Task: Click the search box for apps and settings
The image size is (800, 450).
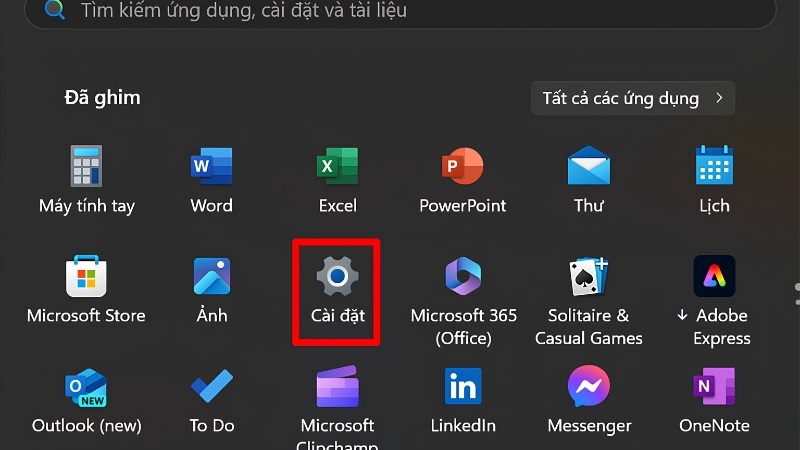Action: click(401, 11)
